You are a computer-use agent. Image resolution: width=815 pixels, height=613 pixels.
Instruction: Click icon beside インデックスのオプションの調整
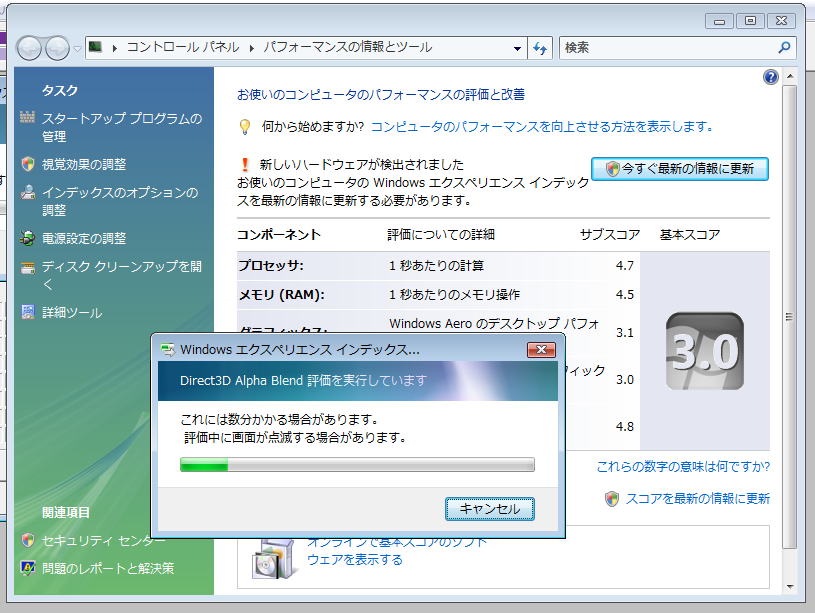(x=28, y=192)
